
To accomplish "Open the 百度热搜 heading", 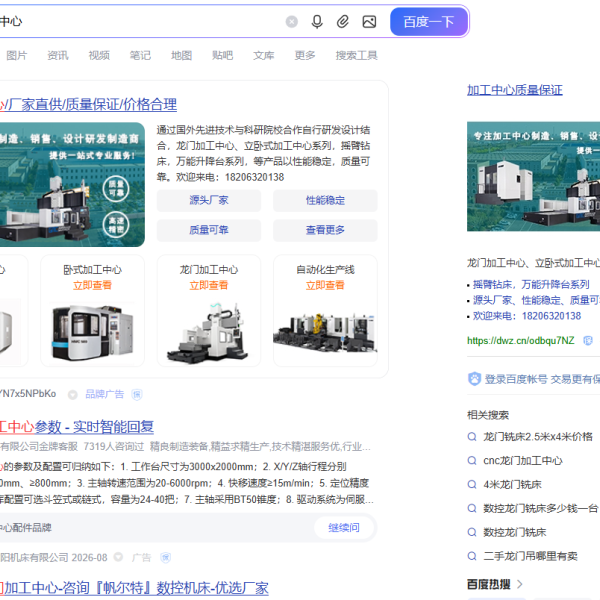I will click(489, 584).
